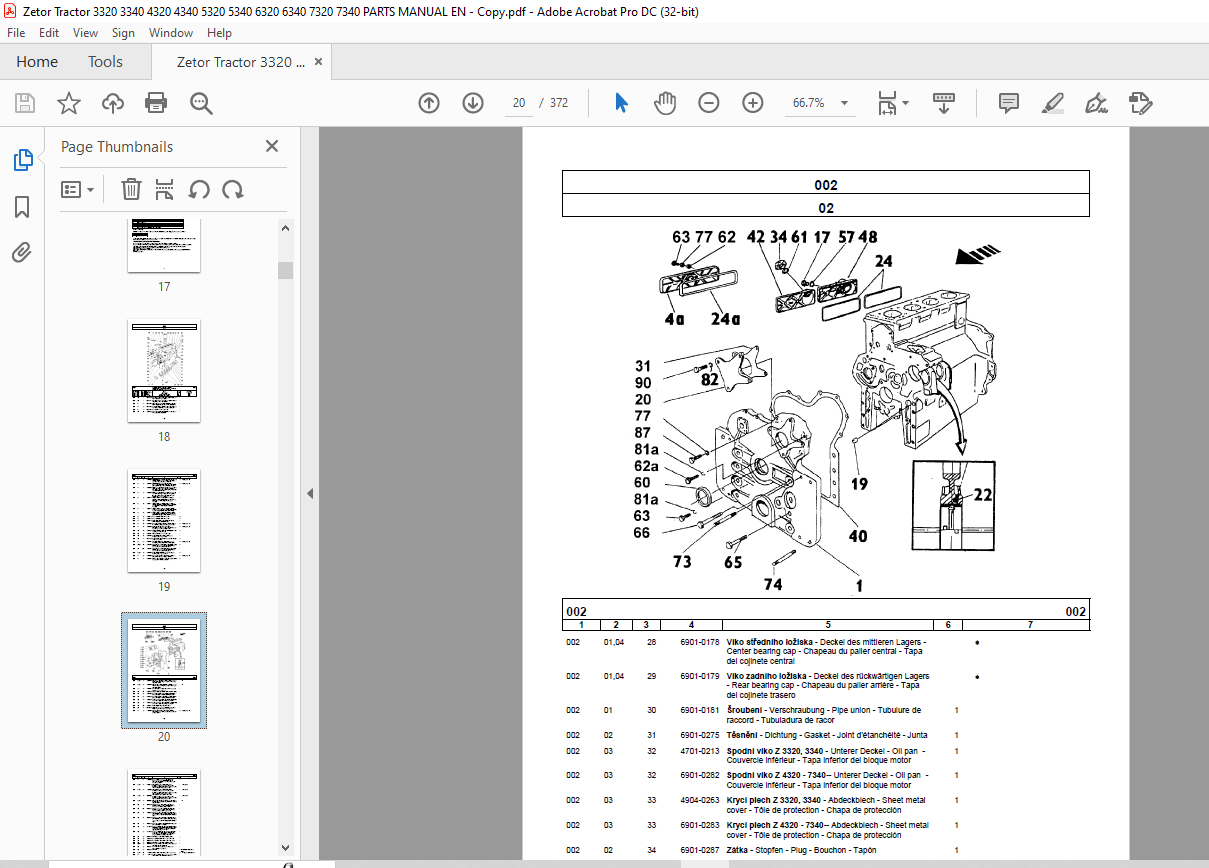Image resolution: width=1209 pixels, height=868 pixels.
Task: Expand the fit page dropdown arrow
Action: tap(906, 103)
